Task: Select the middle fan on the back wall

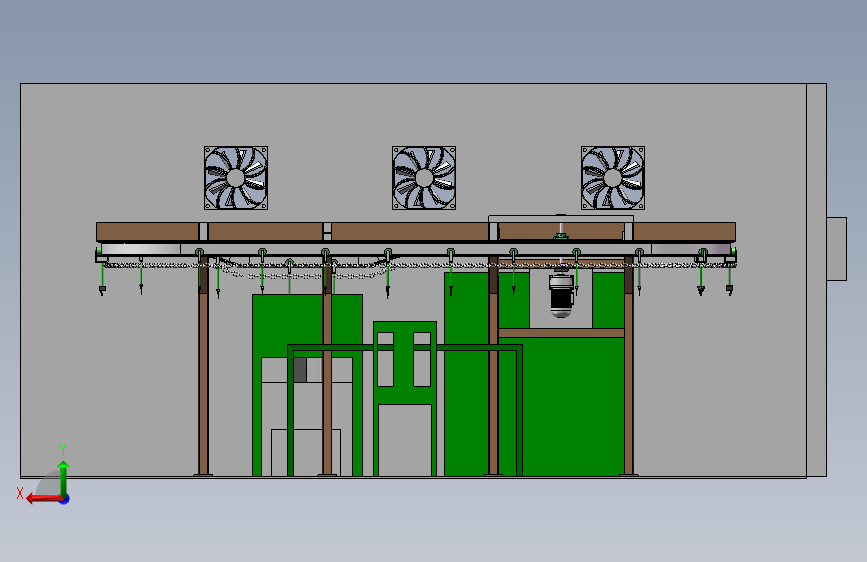Action: (424, 178)
